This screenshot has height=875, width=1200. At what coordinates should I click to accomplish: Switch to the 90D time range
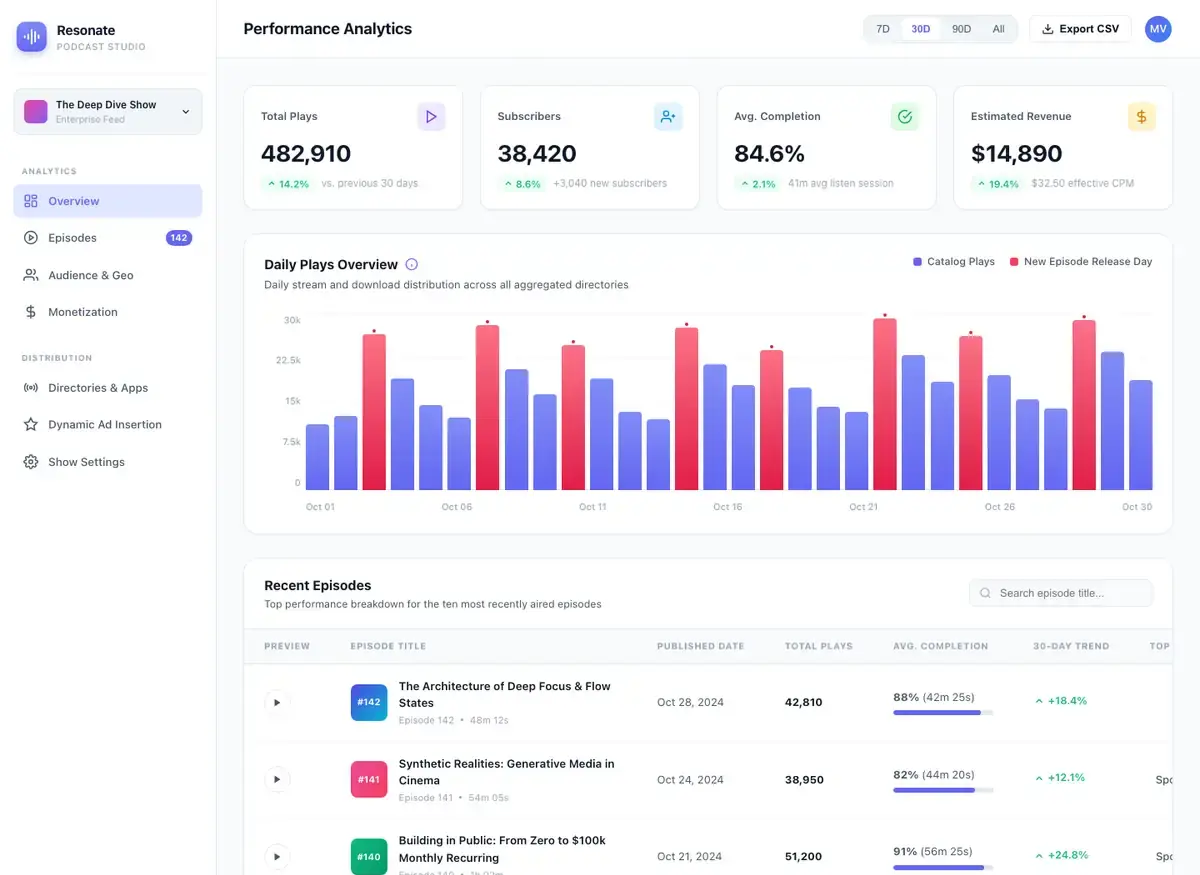(961, 29)
